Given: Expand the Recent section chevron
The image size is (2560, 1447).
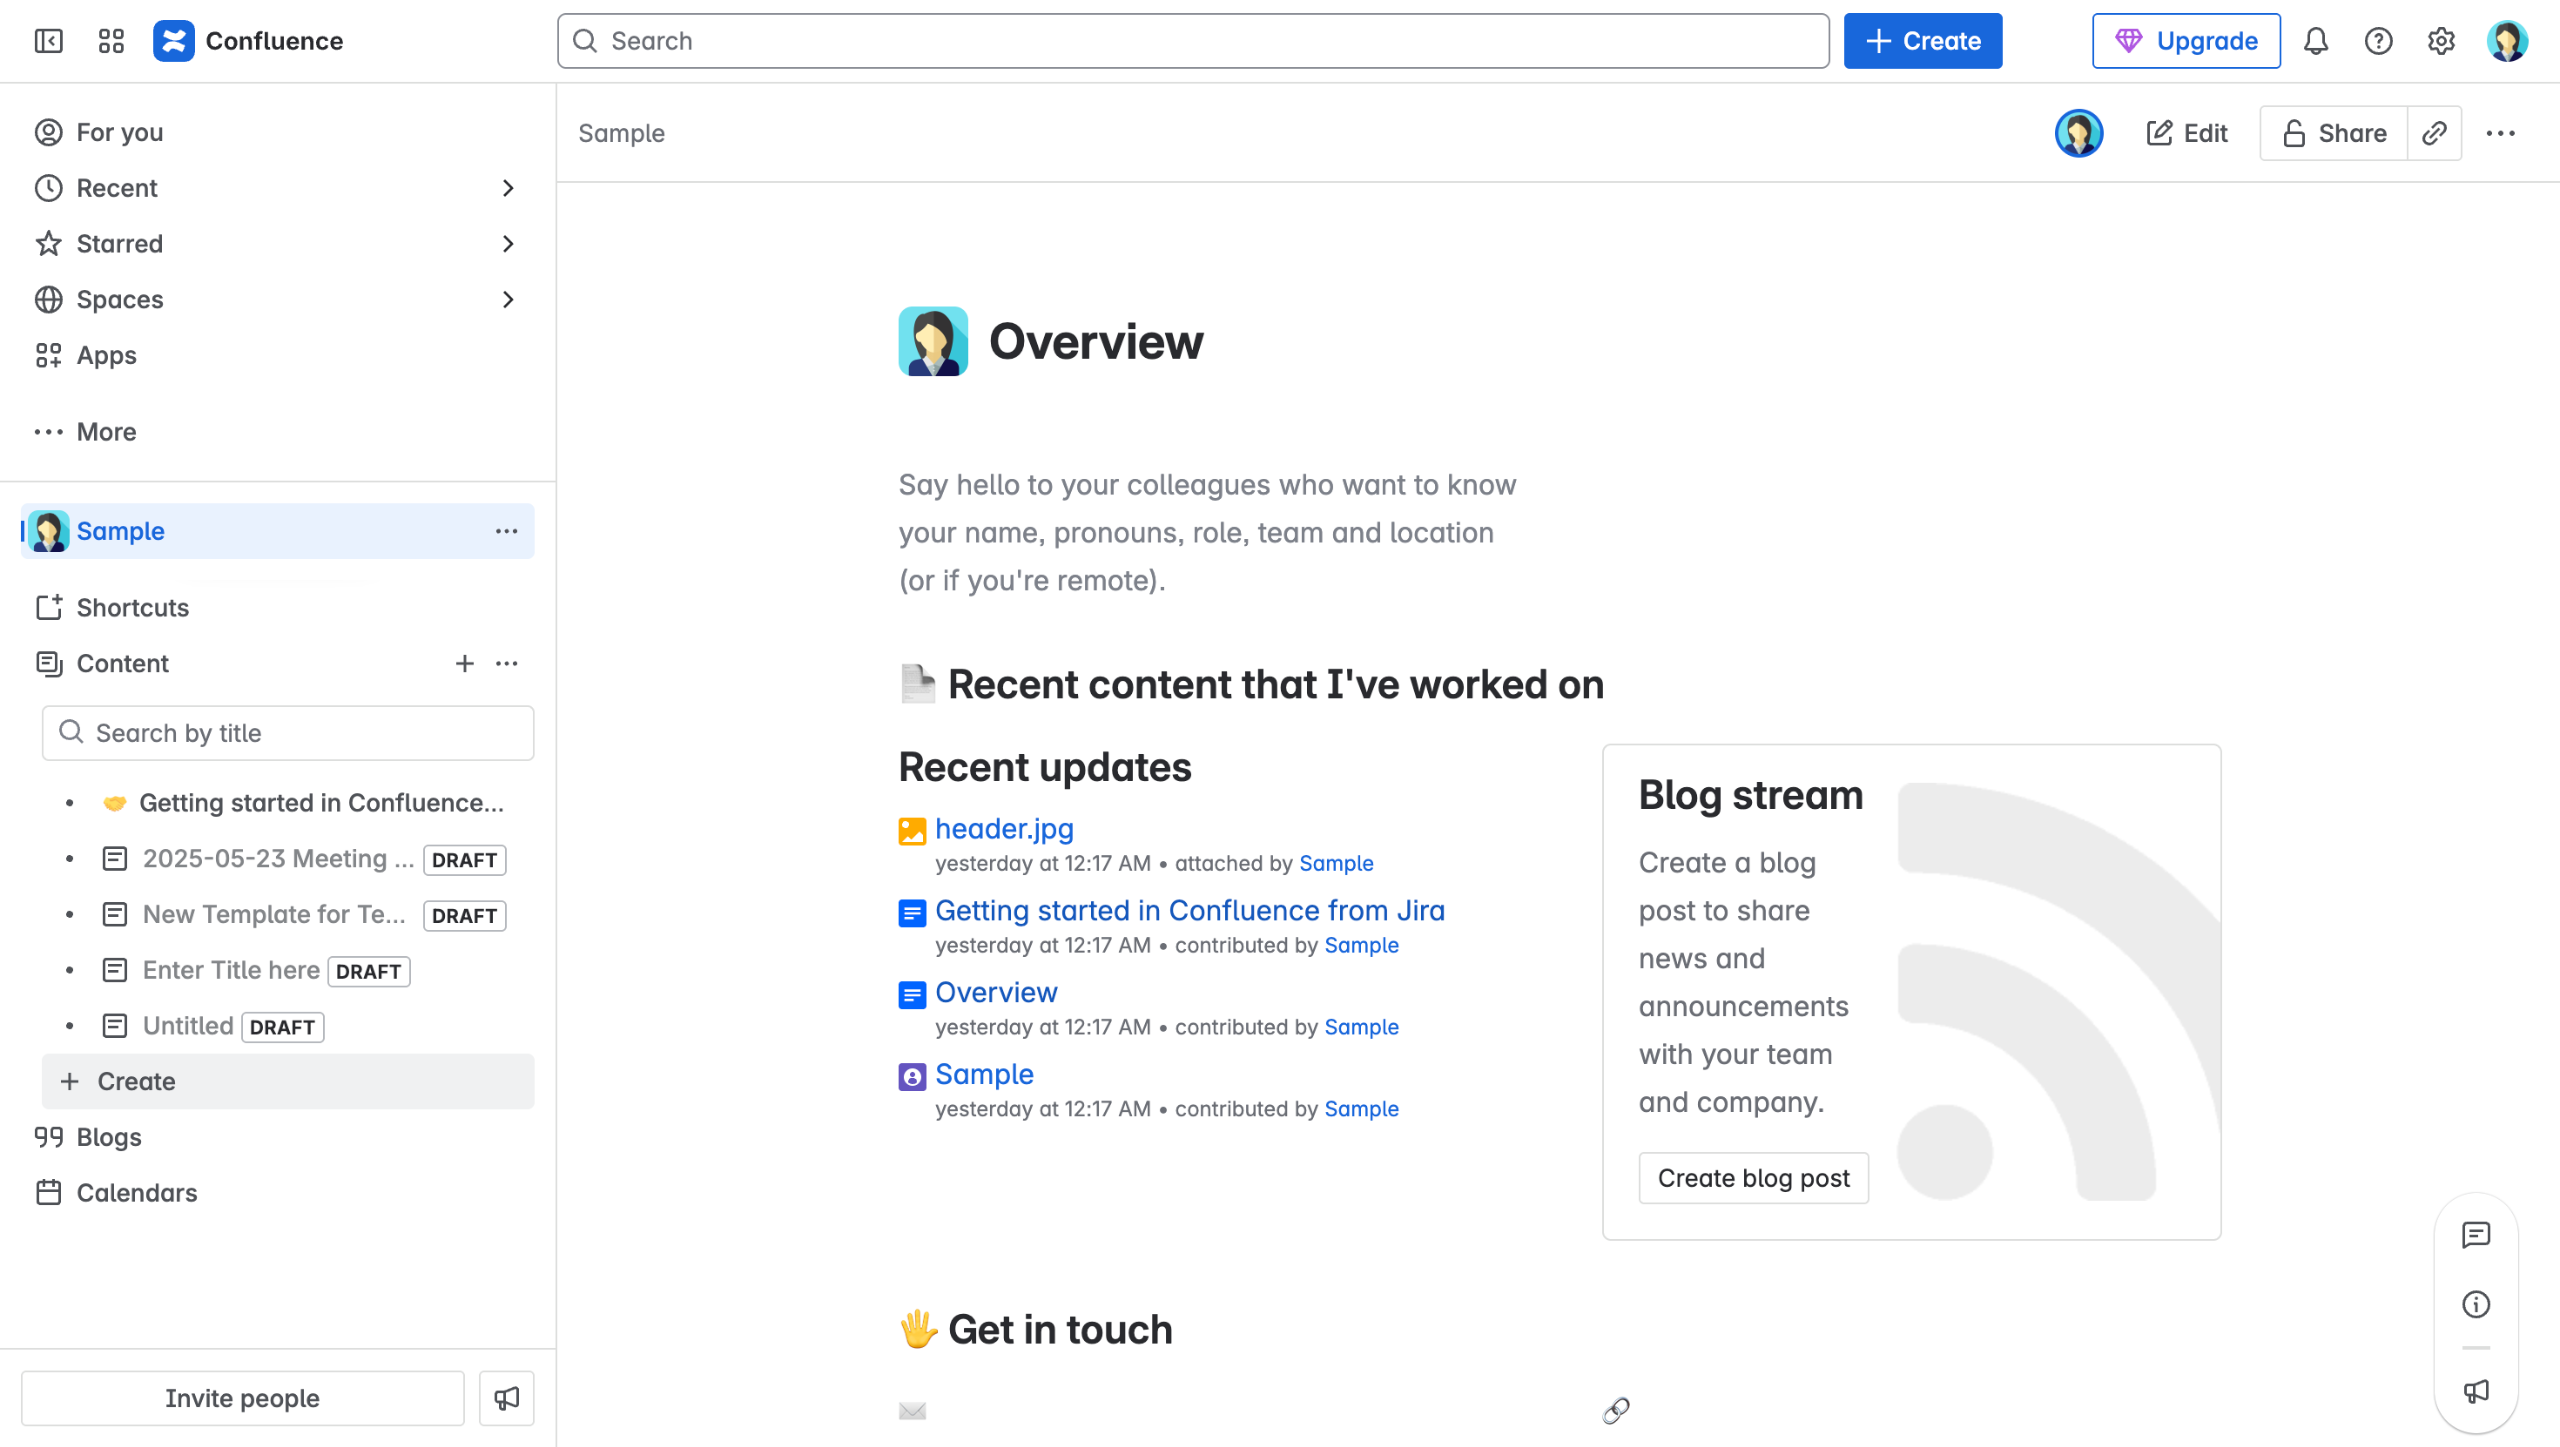Looking at the screenshot, I should point(508,188).
